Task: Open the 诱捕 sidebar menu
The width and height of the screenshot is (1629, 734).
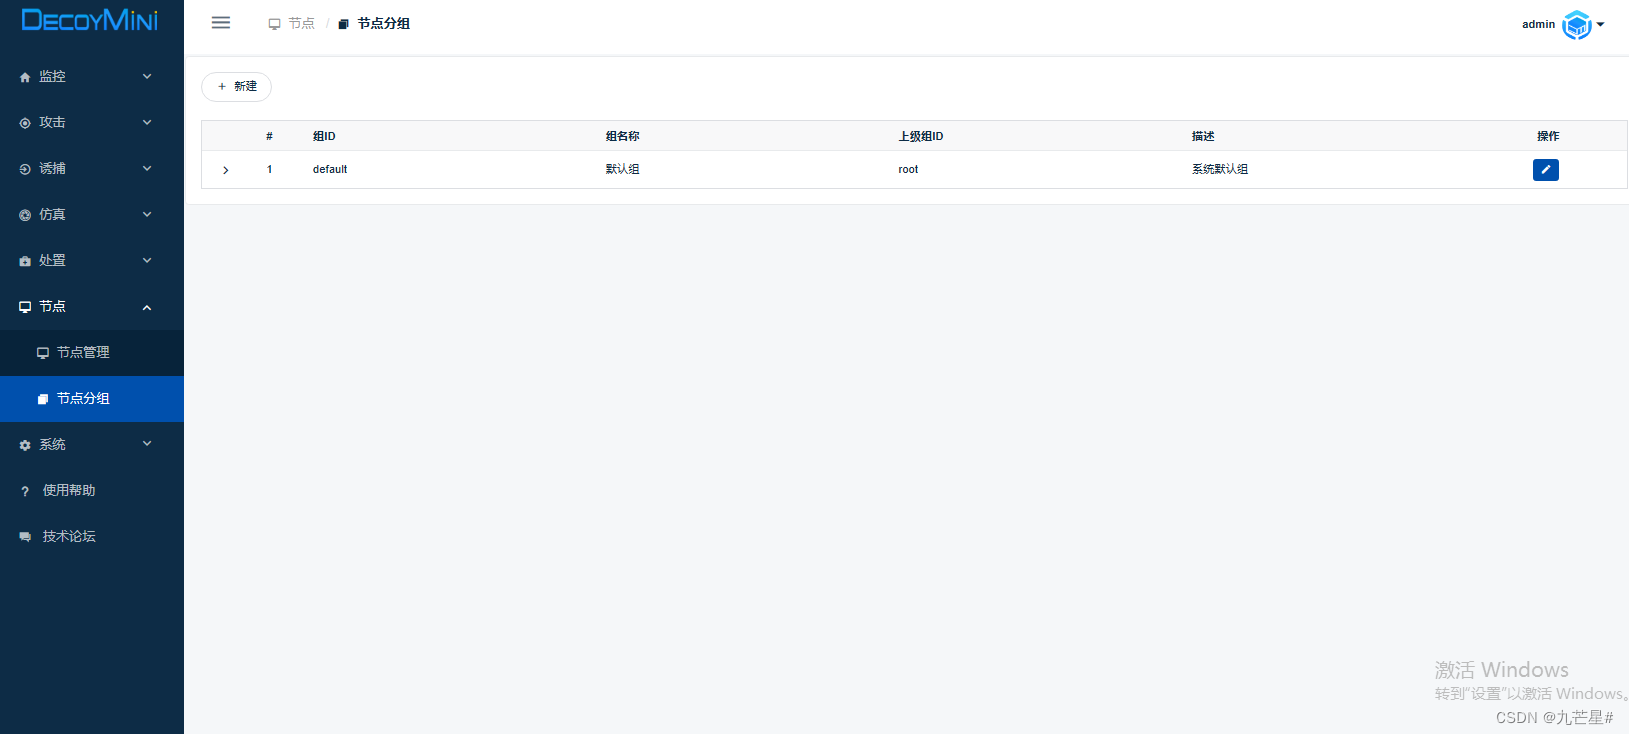Action: (92, 168)
